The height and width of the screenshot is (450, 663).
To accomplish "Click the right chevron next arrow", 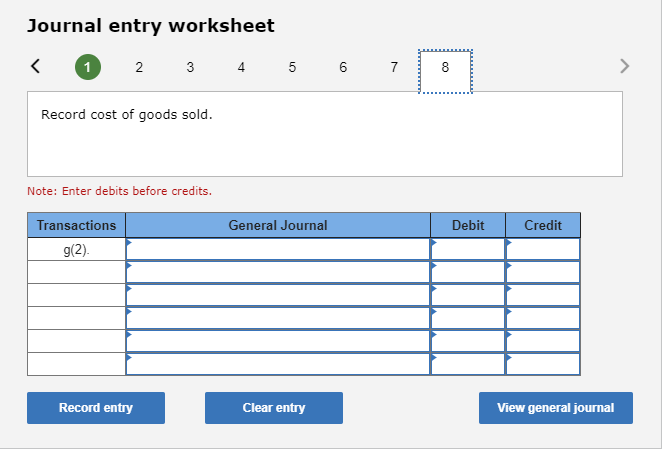I will 625,66.
